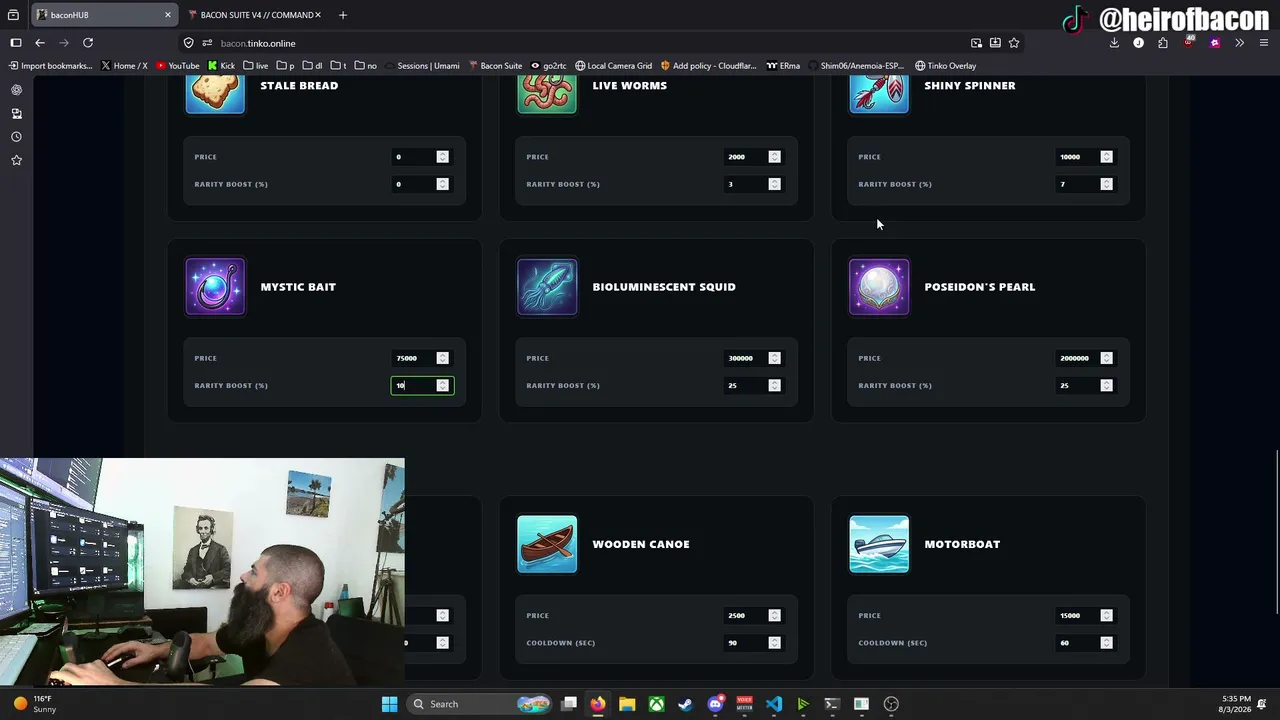Image resolution: width=1280 pixels, height=720 pixels.
Task: Open the Xbox app from the taskbar
Action: coord(656,704)
